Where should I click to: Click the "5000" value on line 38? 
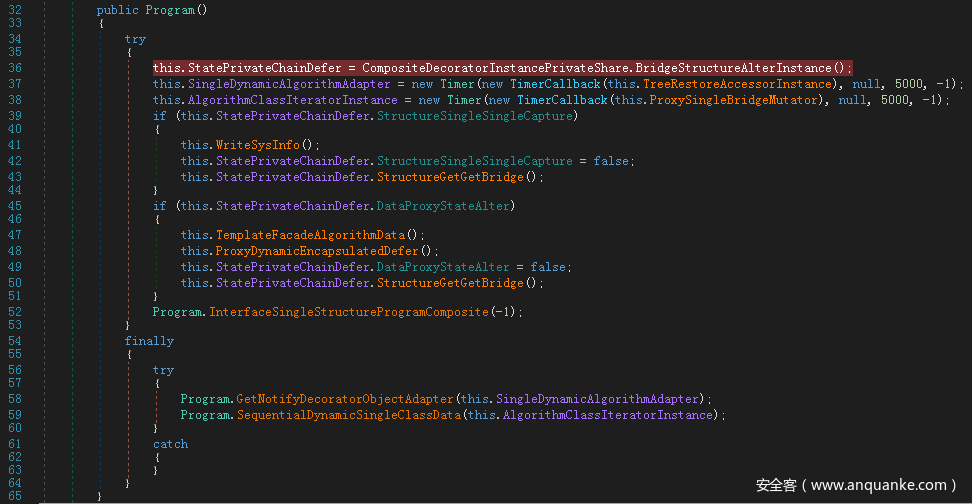click(x=895, y=100)
